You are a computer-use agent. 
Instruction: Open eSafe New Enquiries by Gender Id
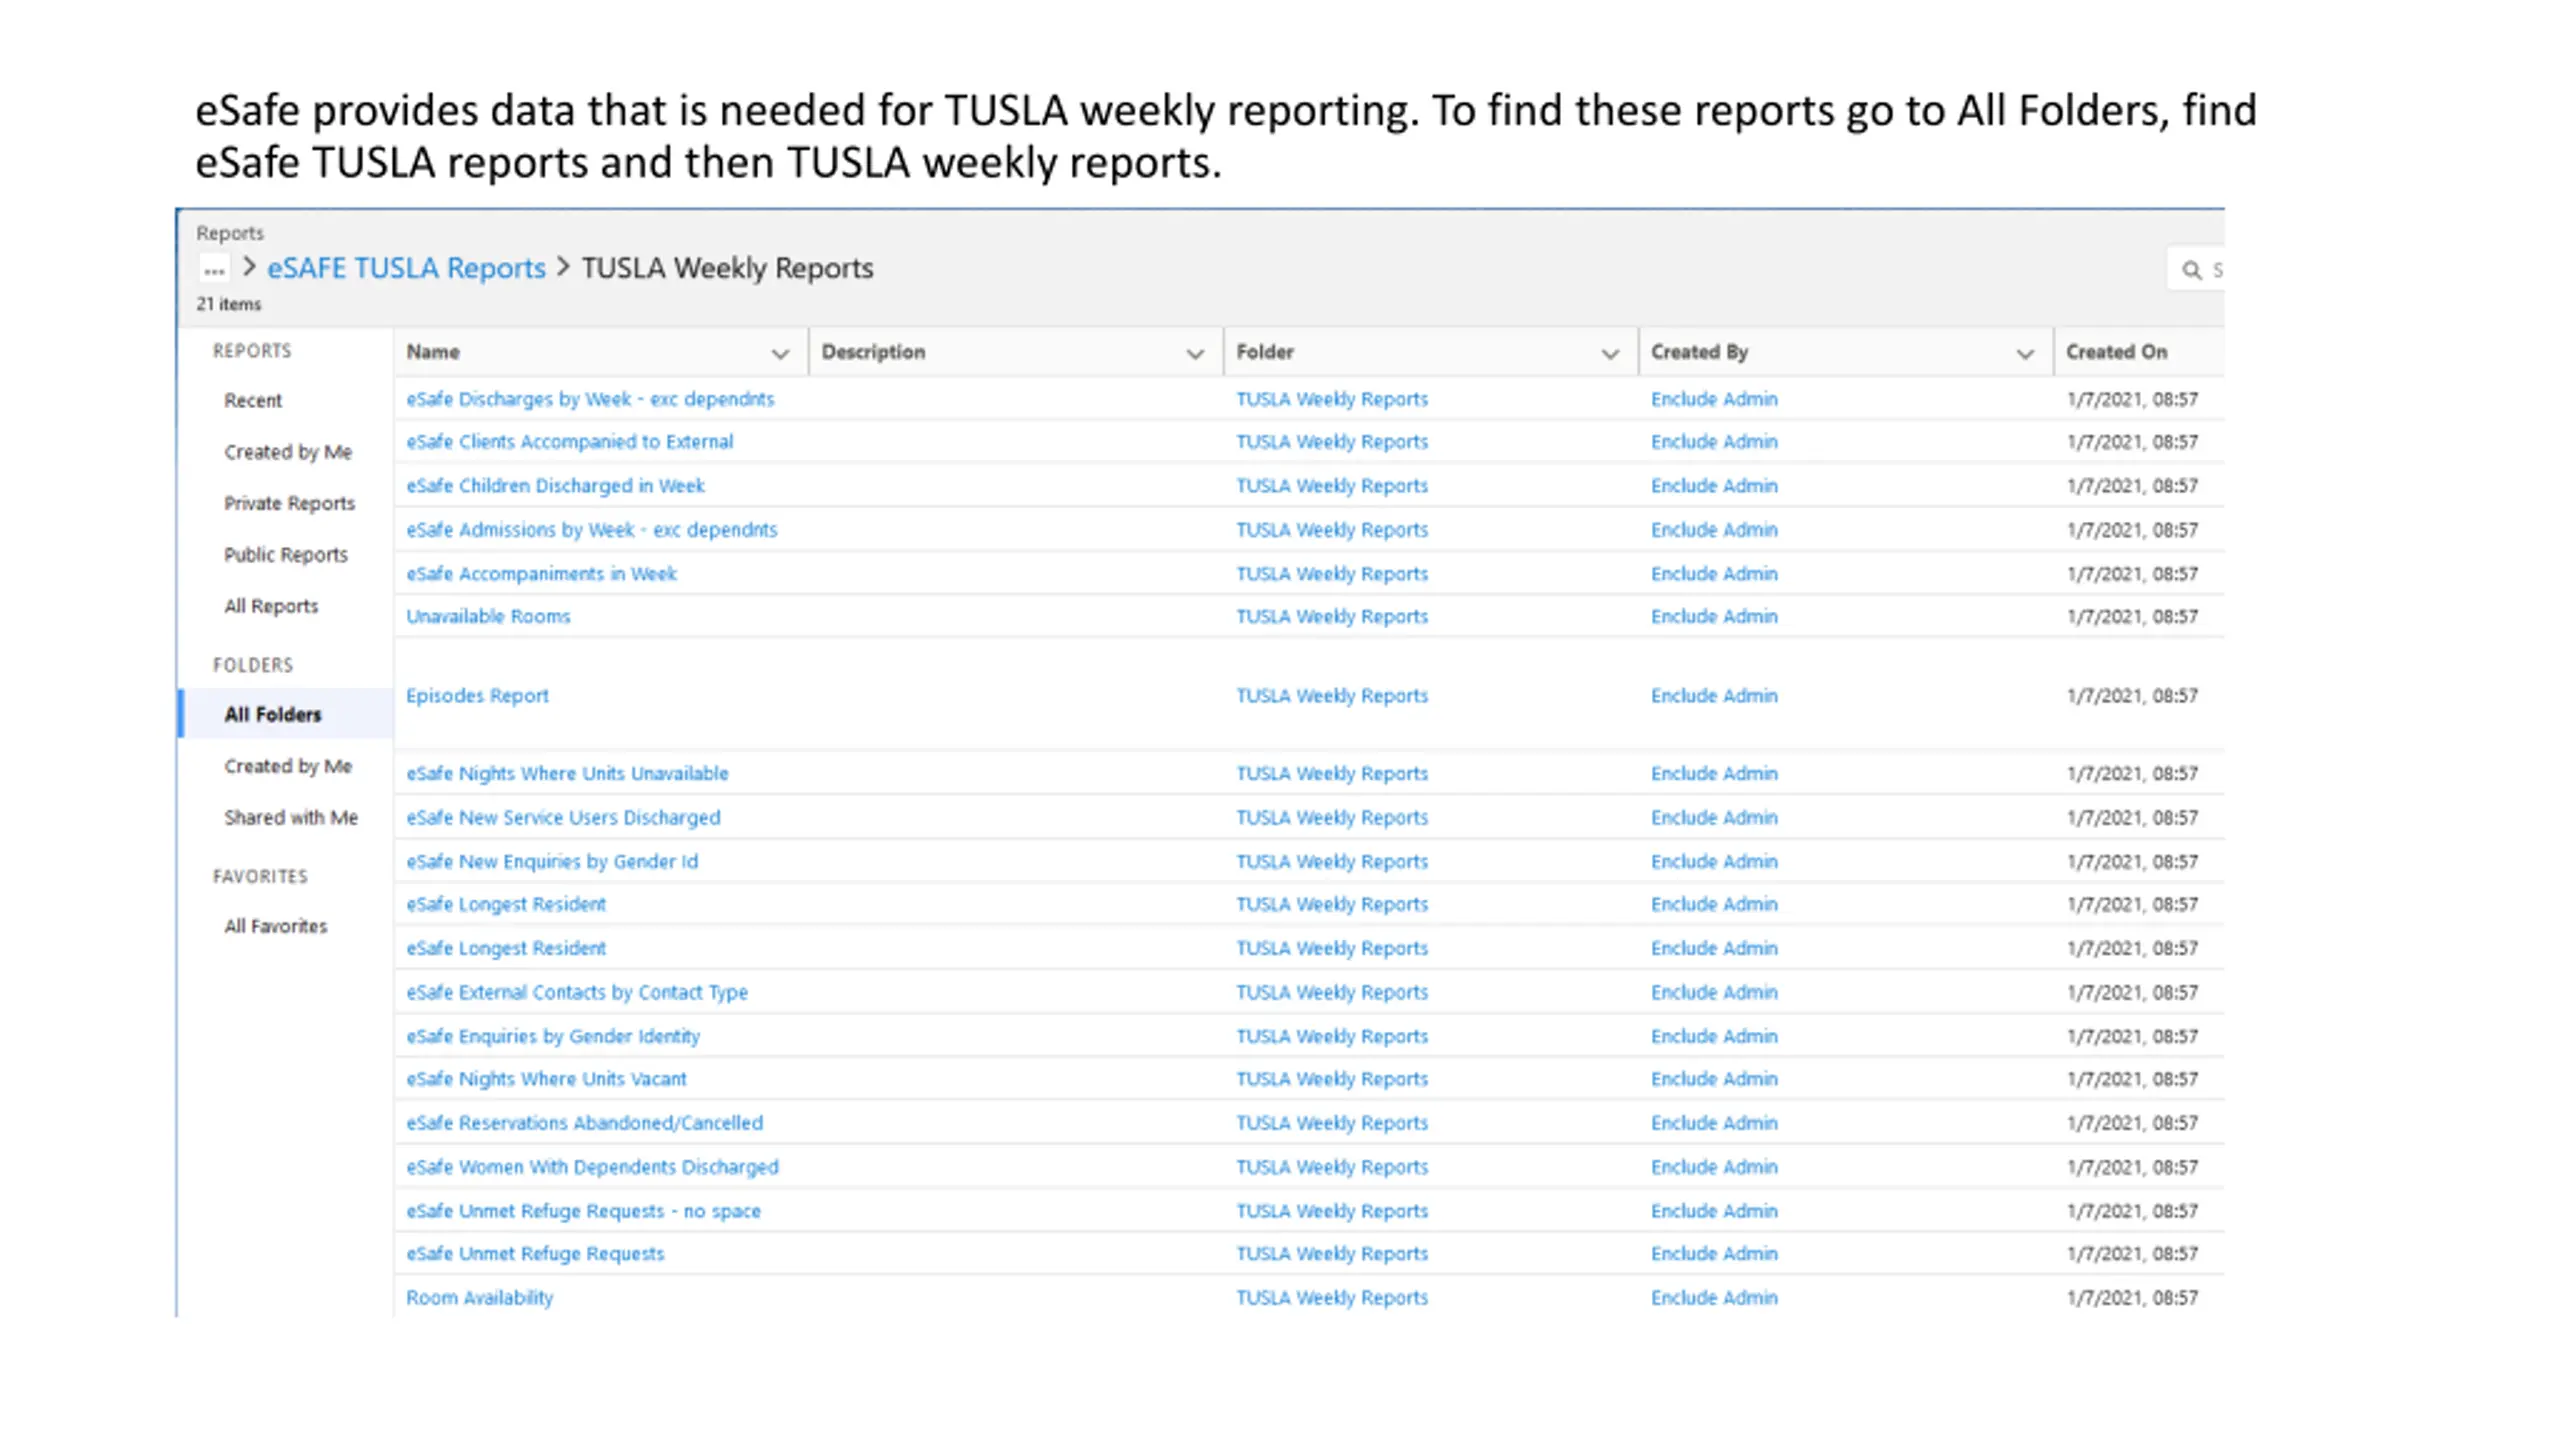pos(552,862)
